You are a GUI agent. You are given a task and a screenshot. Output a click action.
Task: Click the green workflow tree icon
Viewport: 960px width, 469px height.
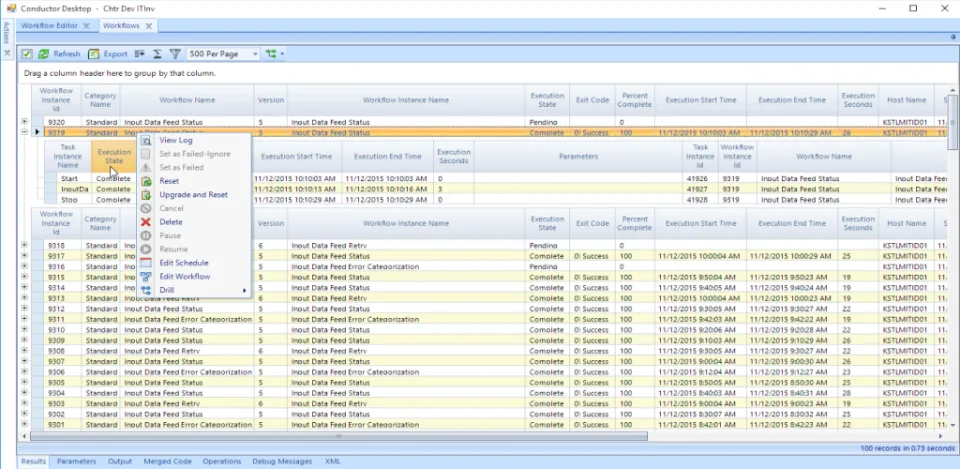click(x=271, y=54)
